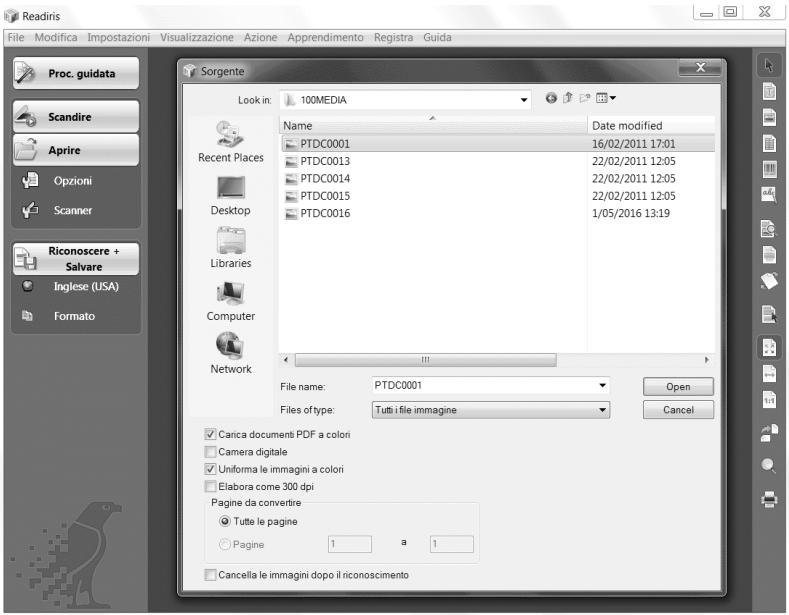This screenshot has width=789, height=615.
Task: Sort by the Name column header
Action: tap(433, 125)
